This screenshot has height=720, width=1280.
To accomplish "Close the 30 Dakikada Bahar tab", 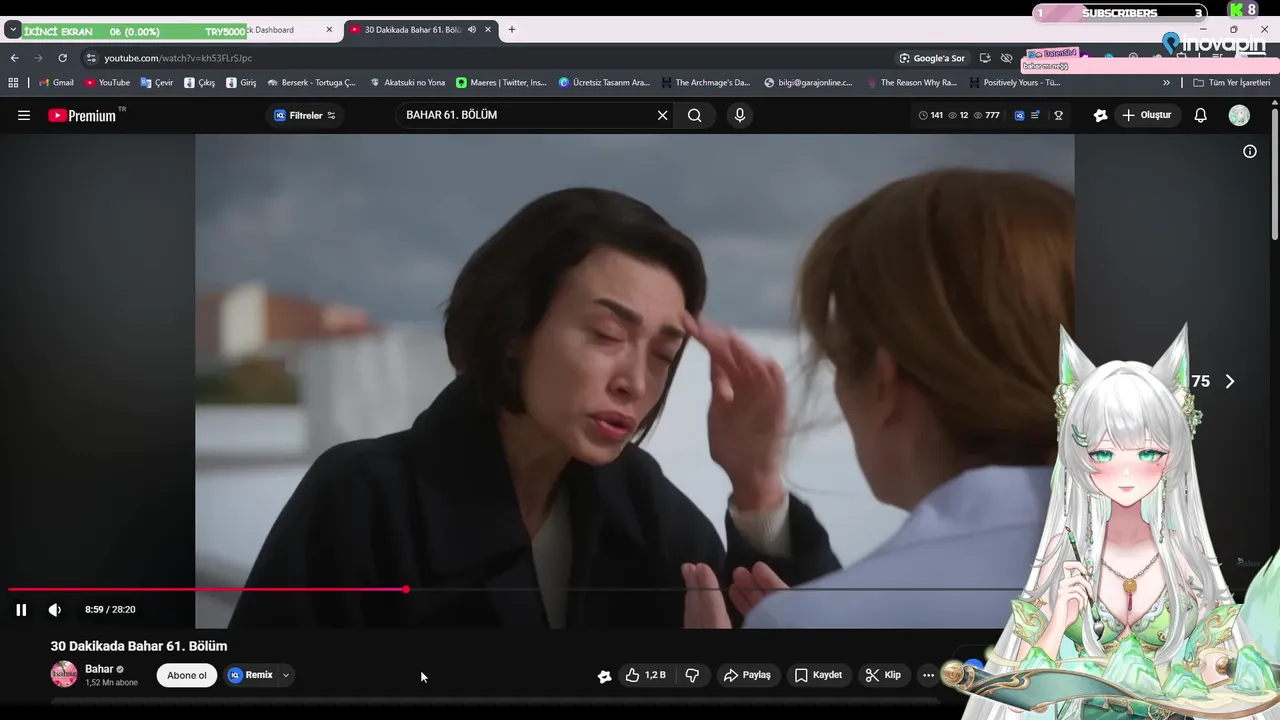I will point(488,30).
